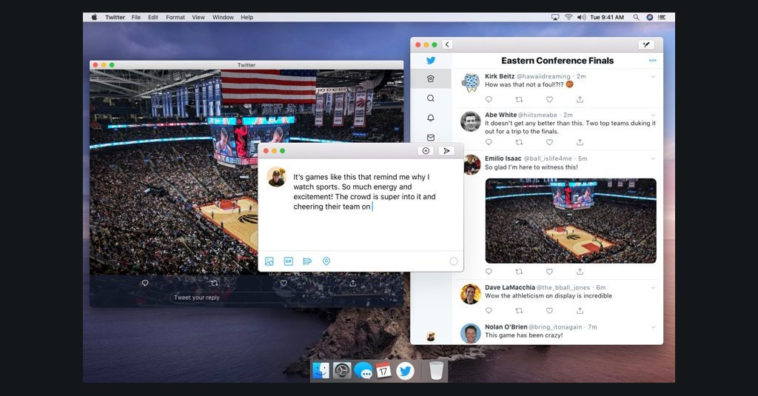Share Kirk Beitz's tweet
The image size is (758, 396).
pos(580,99)
